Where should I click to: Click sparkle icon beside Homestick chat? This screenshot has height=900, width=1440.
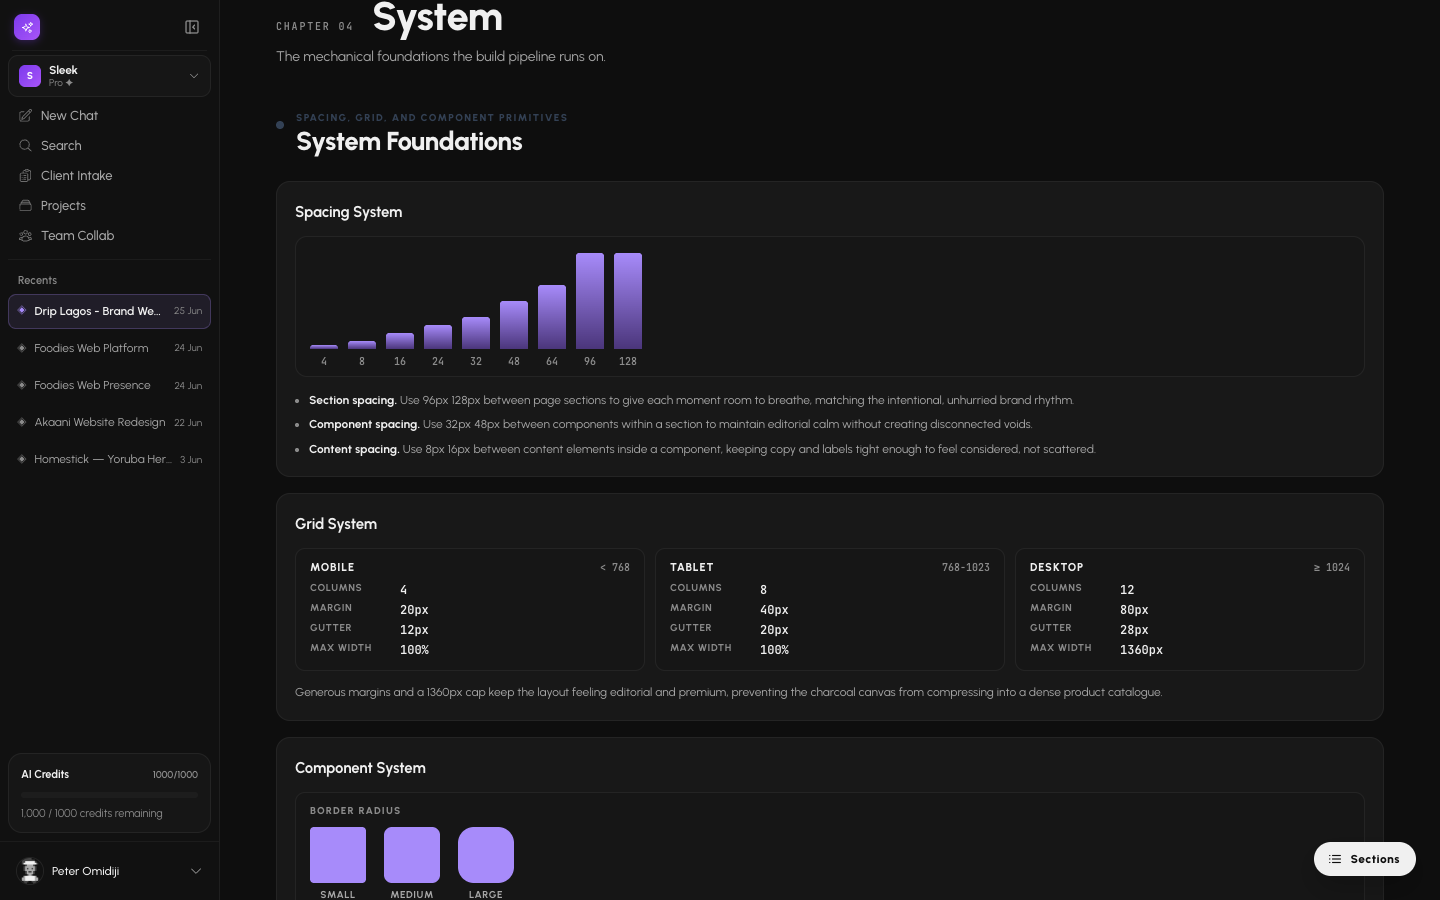22,459
